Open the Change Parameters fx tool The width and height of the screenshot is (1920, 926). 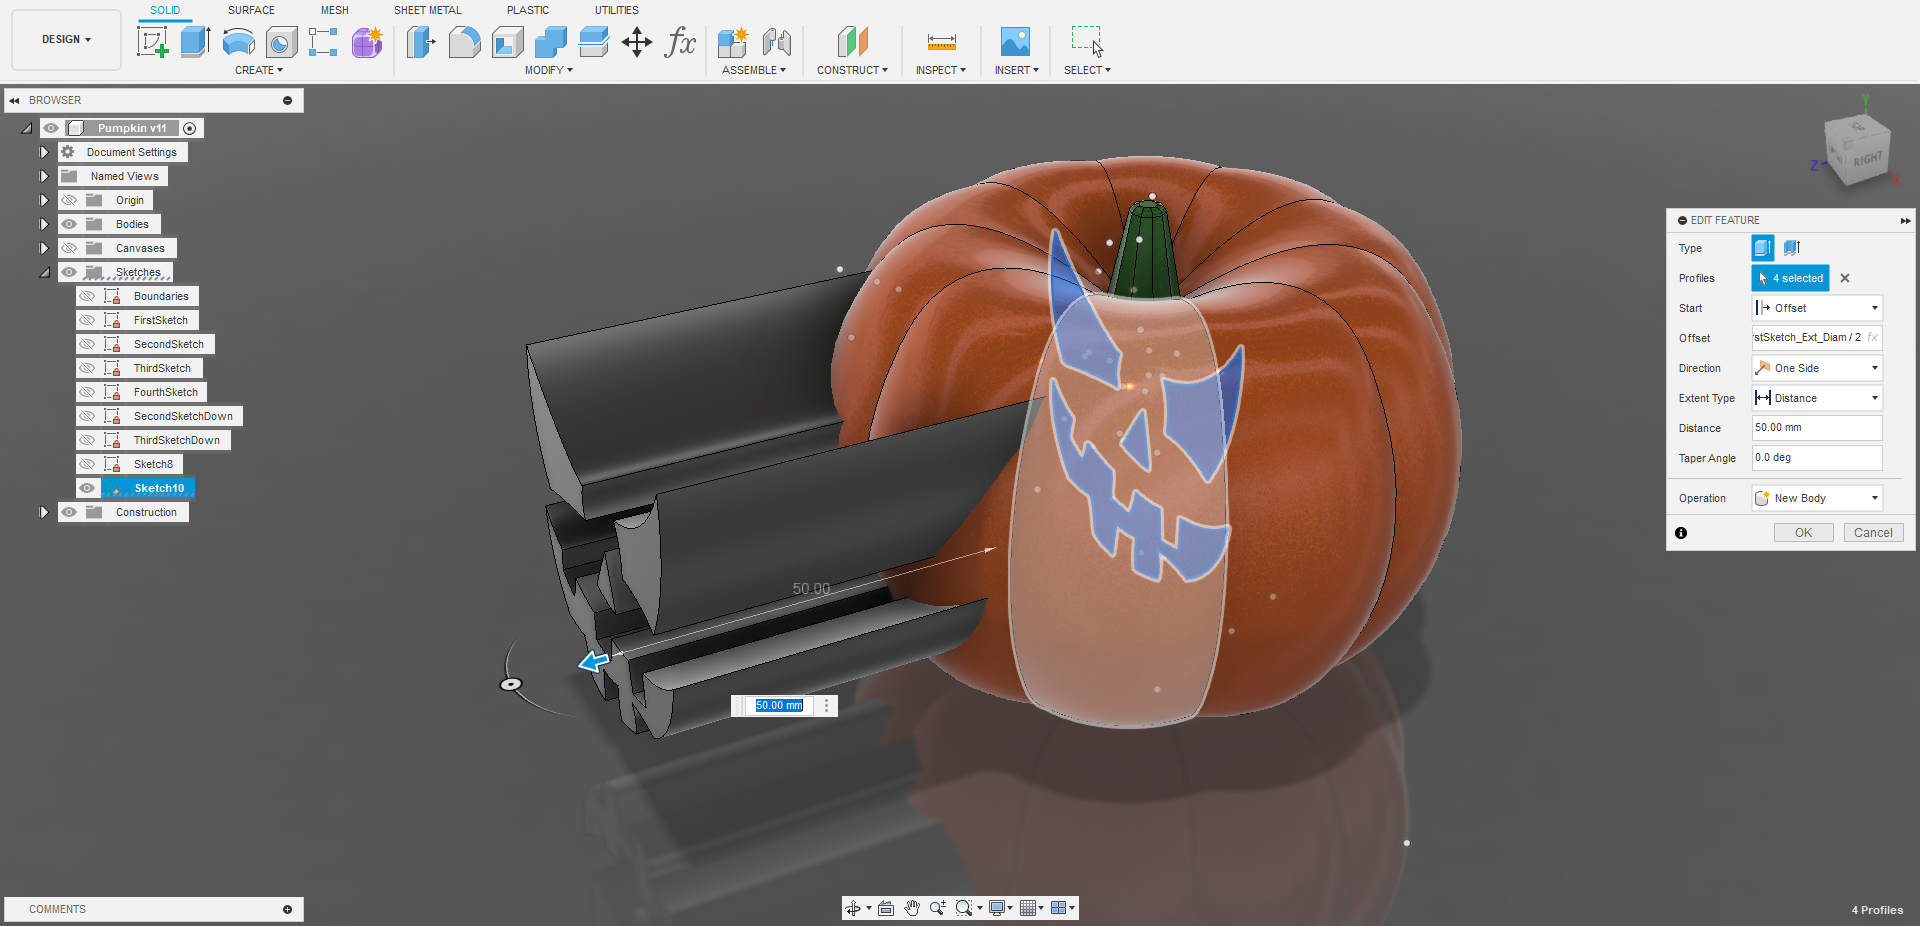680,42
